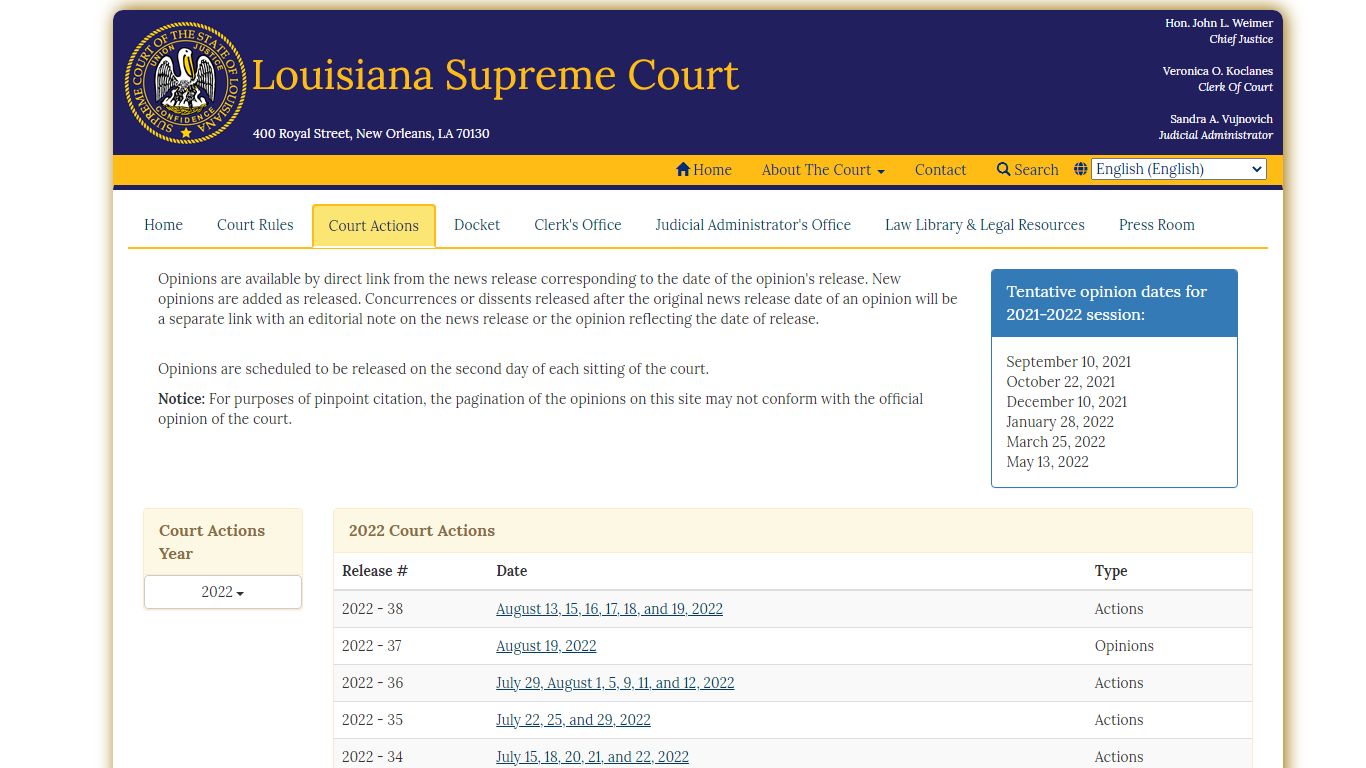Go to the Home tab
Viewport: 1366px width, 768px height.
163,225
